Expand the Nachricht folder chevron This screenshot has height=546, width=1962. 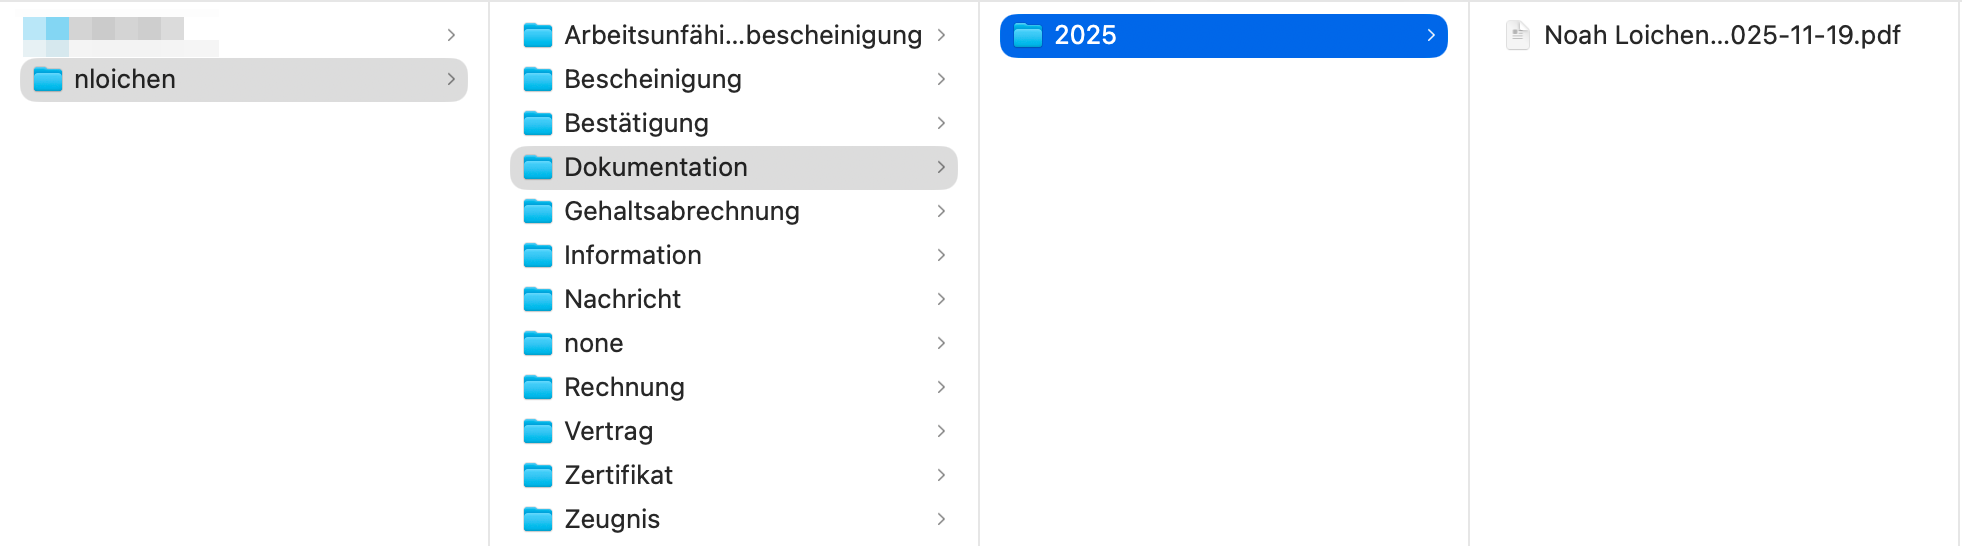point(941,299)
